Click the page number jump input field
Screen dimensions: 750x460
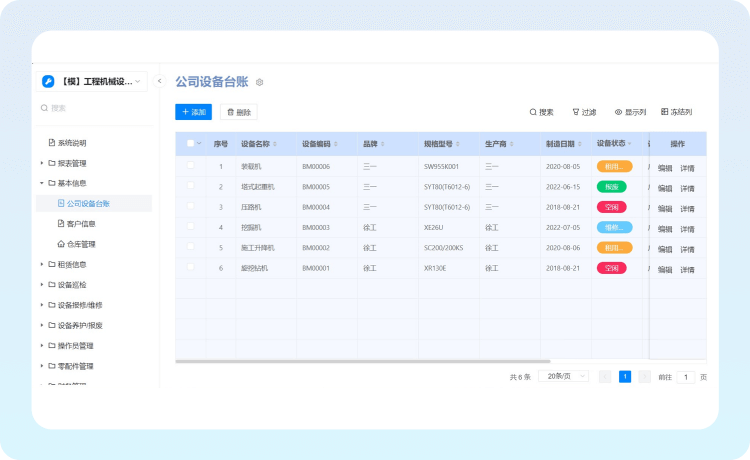(x=686, y=377)
